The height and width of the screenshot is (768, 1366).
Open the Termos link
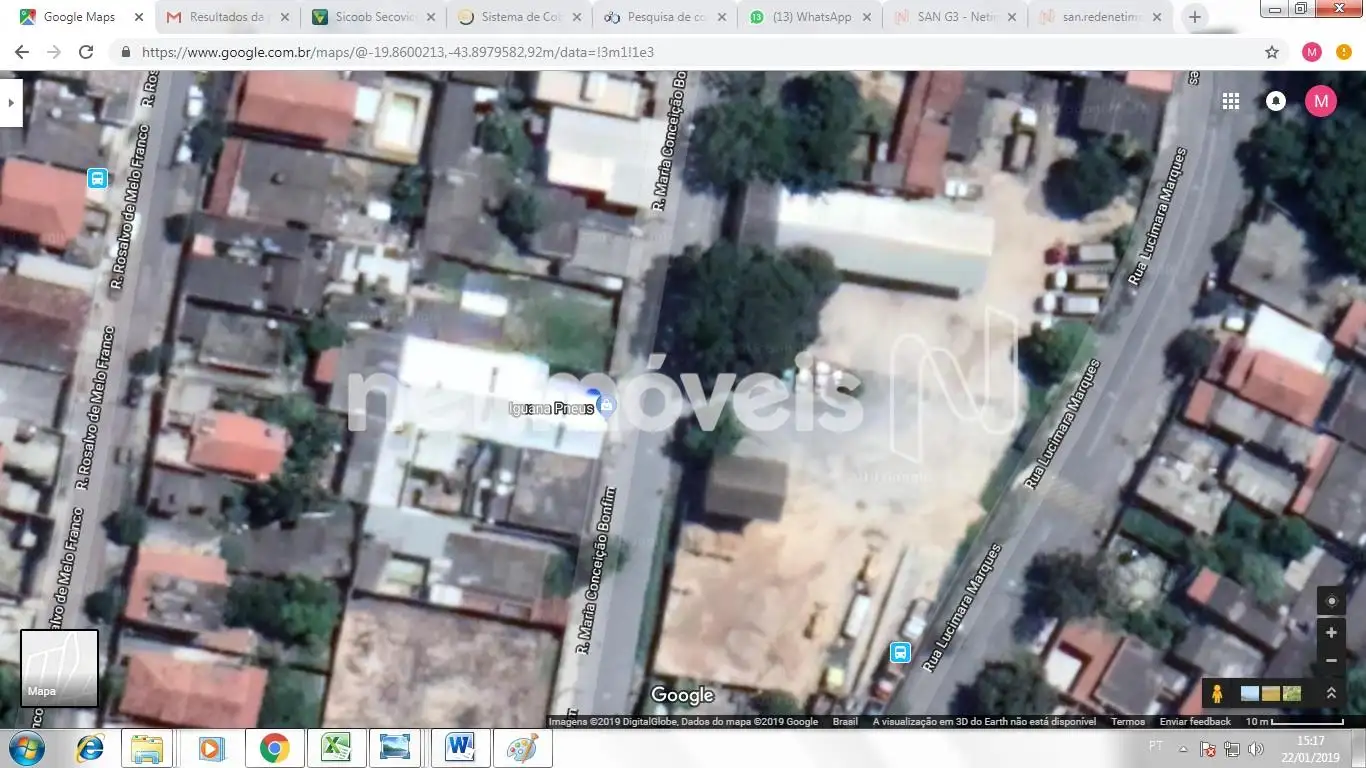click(1128, 722)
